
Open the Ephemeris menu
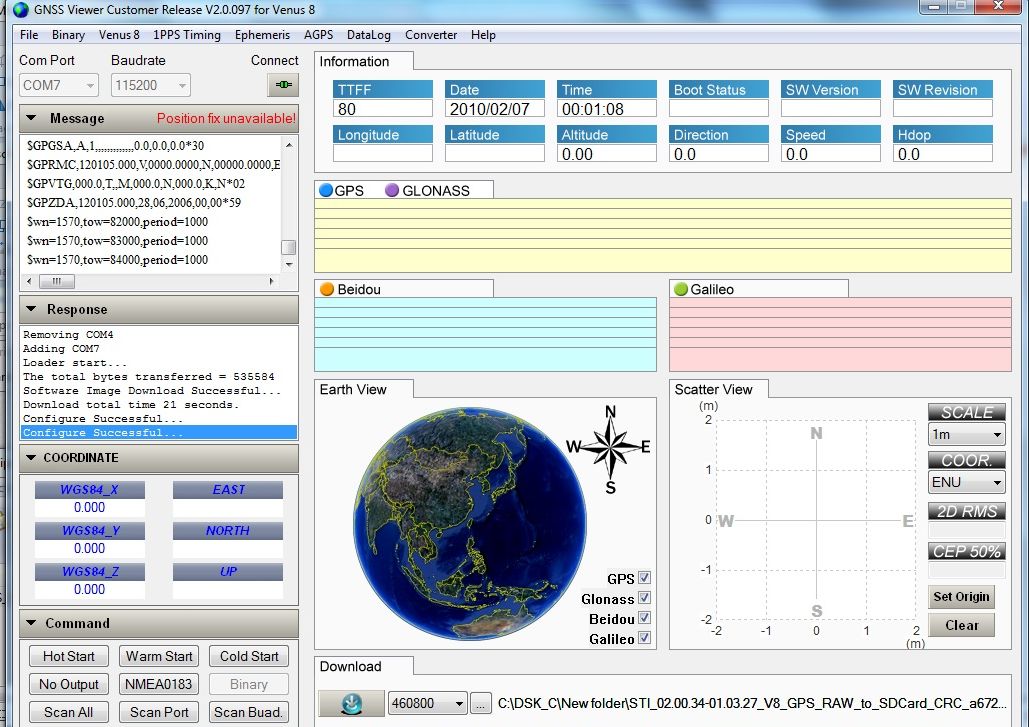(x=262, y=35)
